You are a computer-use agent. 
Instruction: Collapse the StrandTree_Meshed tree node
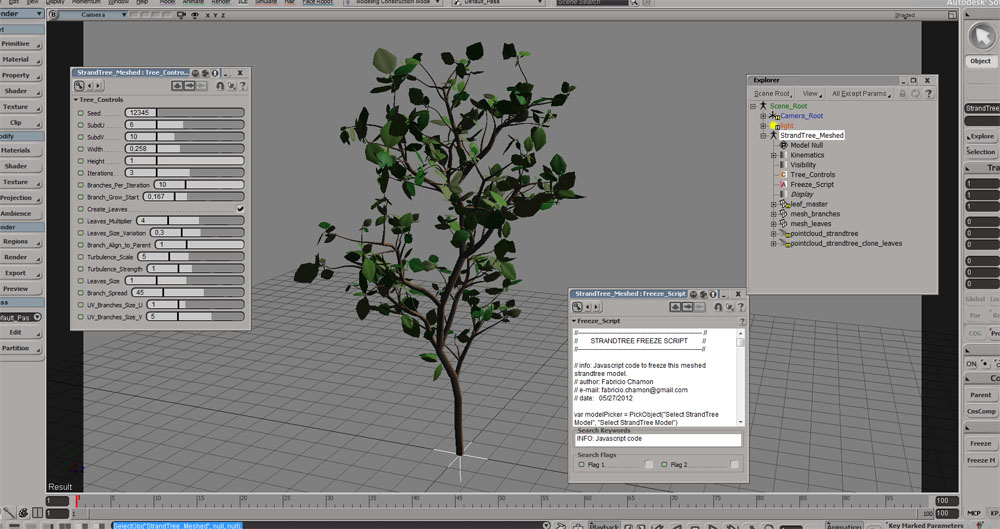coord(763,135)
